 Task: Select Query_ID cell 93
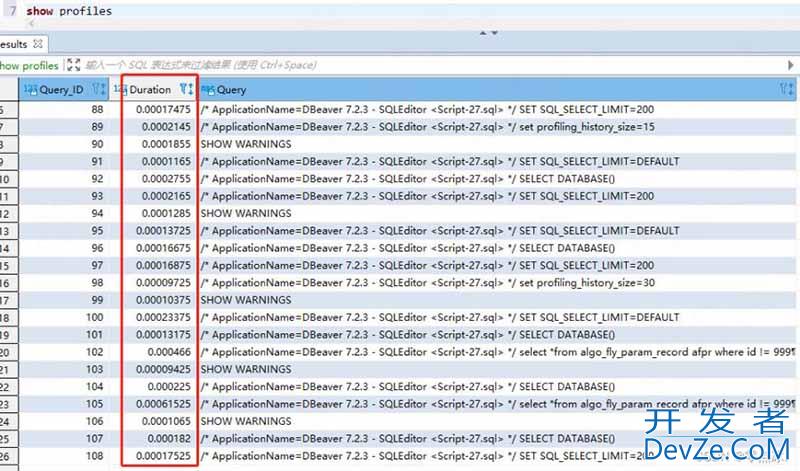(64, 196)
